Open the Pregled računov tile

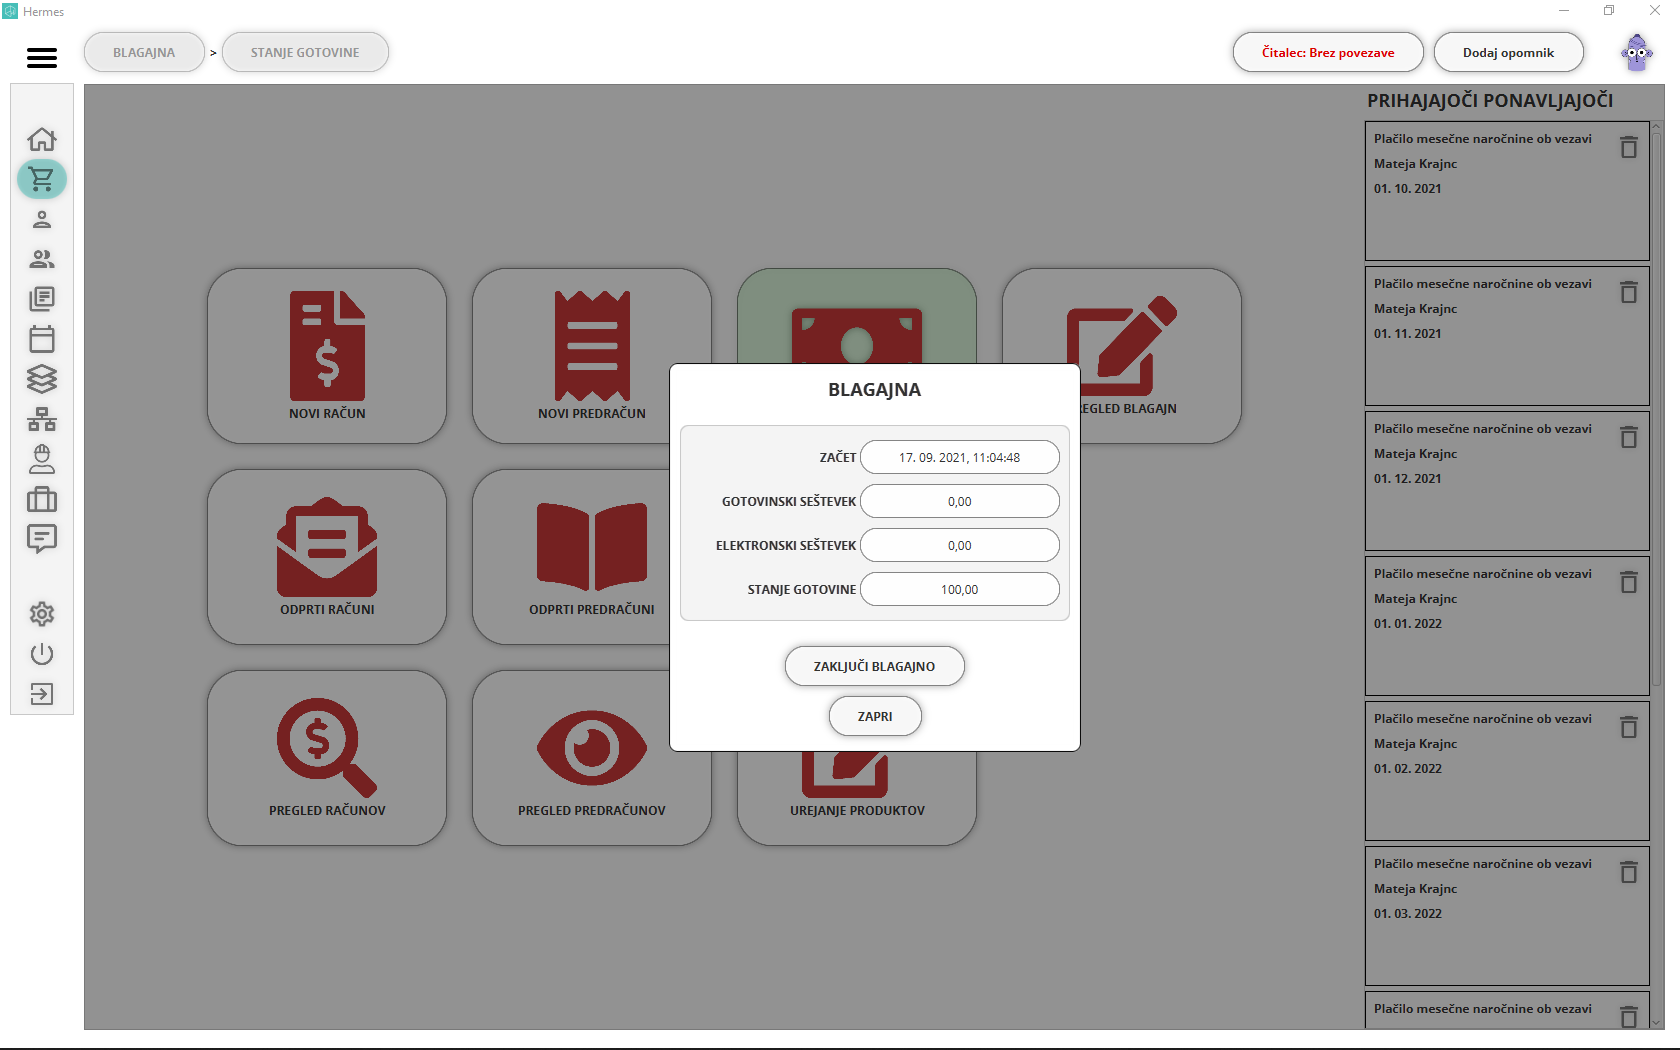(327, 758)
